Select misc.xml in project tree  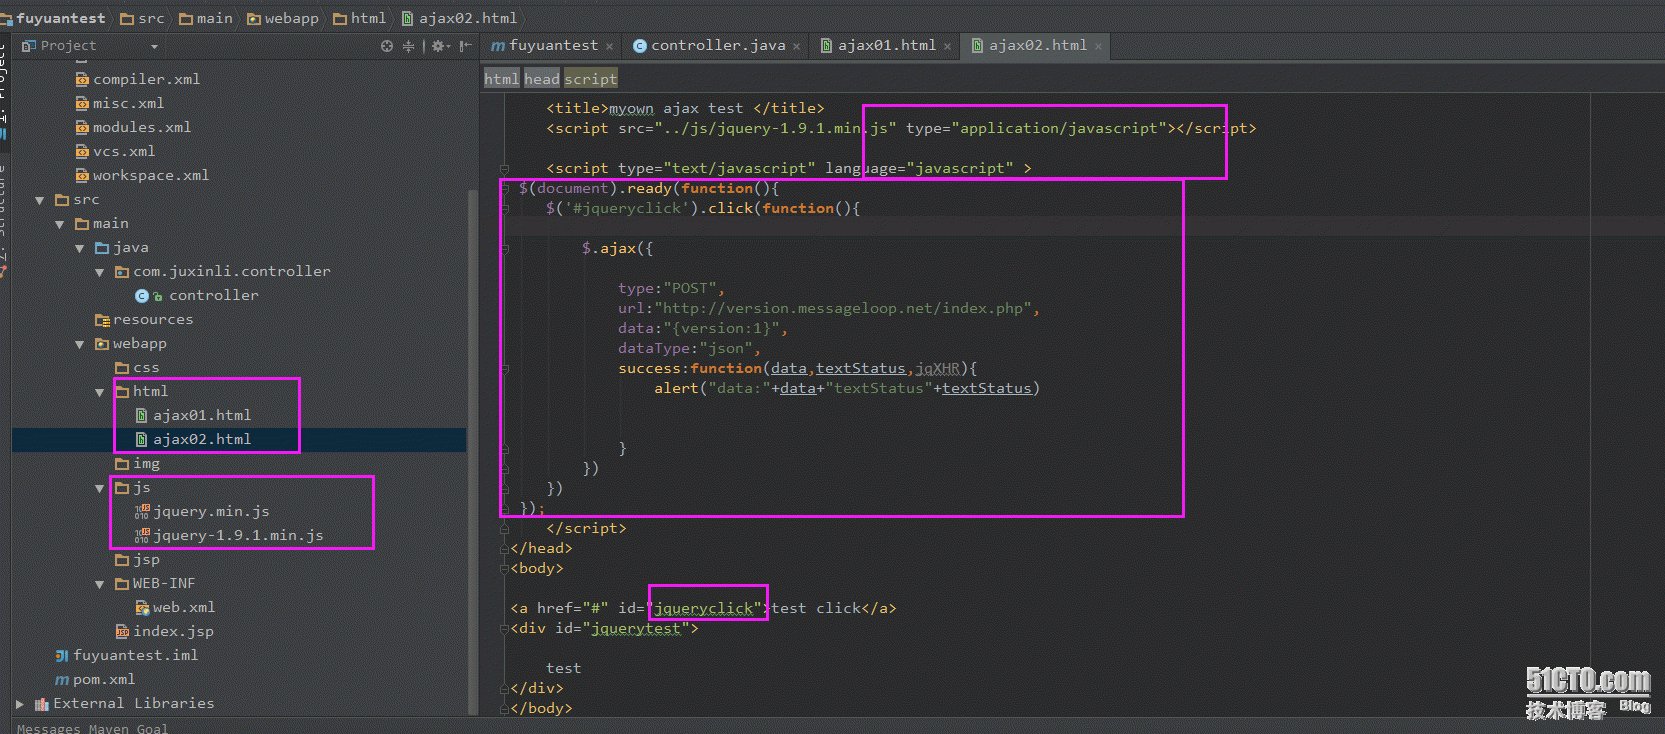click(x=119, y=103)
